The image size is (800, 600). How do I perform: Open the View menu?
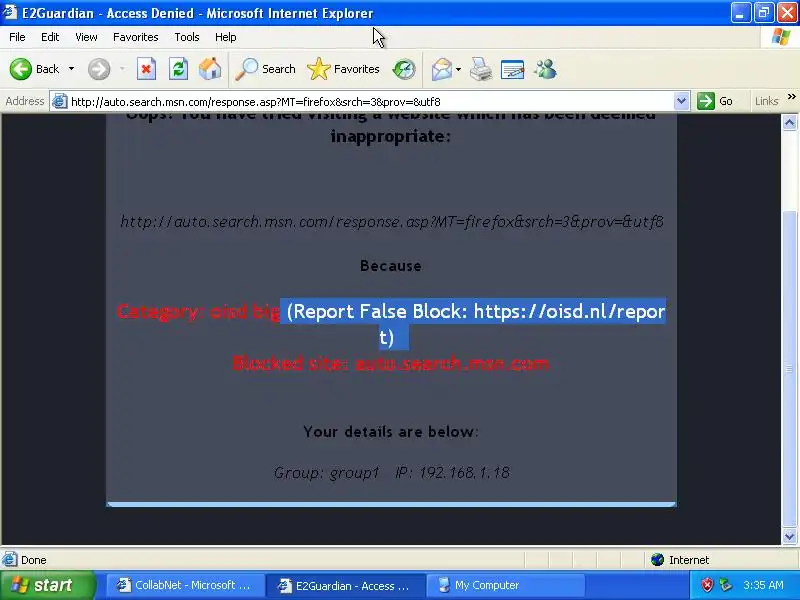pos(86,37)
